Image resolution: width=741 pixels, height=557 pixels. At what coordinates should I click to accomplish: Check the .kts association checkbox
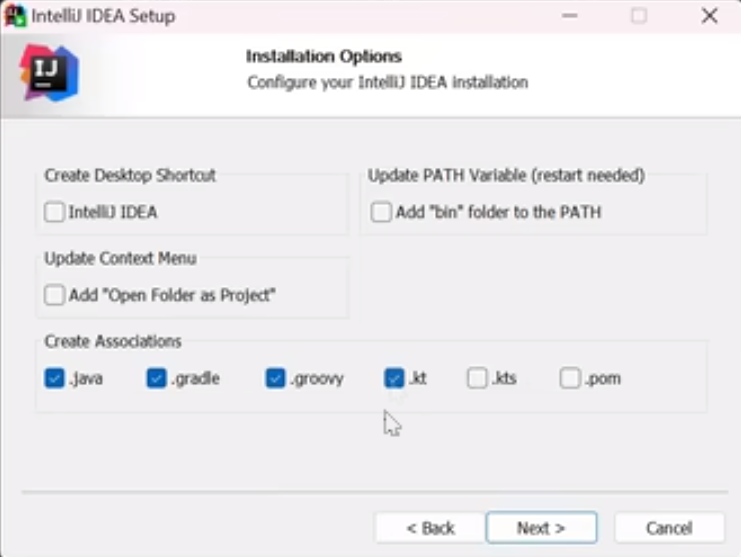(x=477, y=378)
